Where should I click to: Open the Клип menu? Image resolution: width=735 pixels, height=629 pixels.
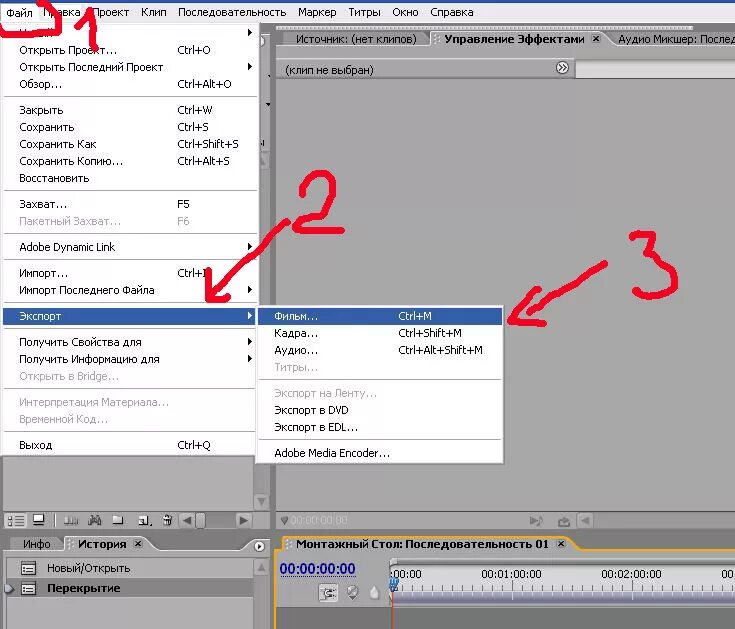[x=154, y=12]
